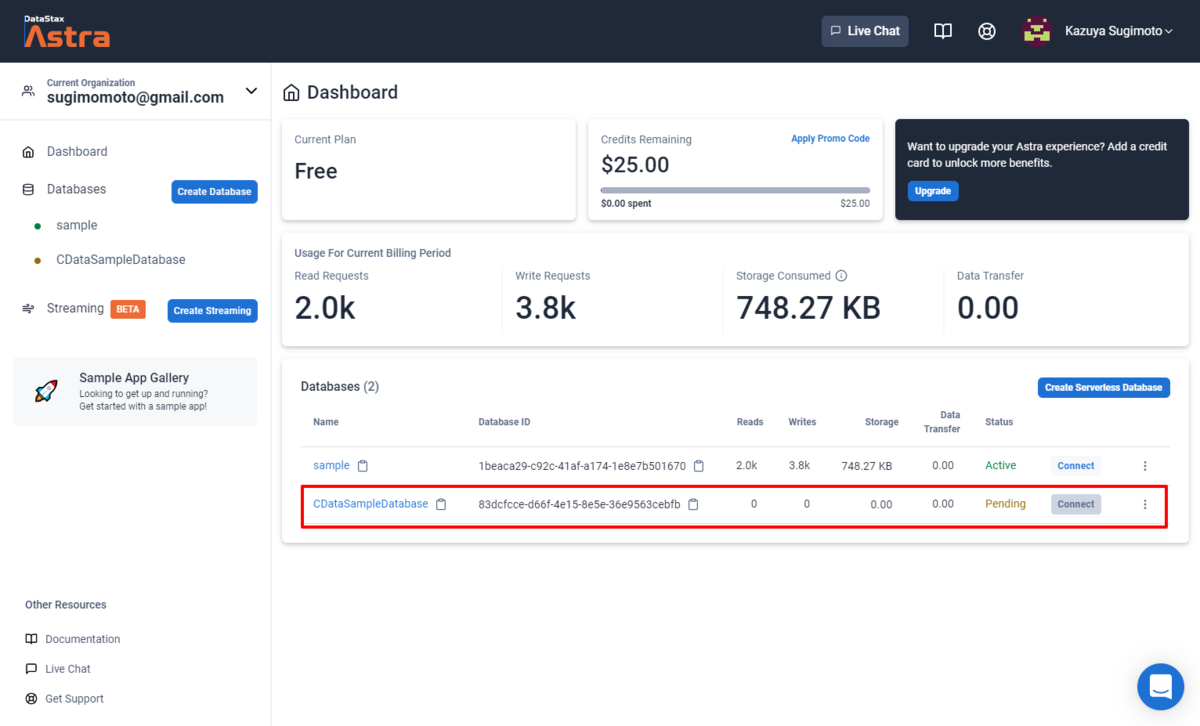Viewport: 1200px width, 726px height.
Task: Click the credits remaining progress bar
Action: pyautogui.click(x=735, y=188)
